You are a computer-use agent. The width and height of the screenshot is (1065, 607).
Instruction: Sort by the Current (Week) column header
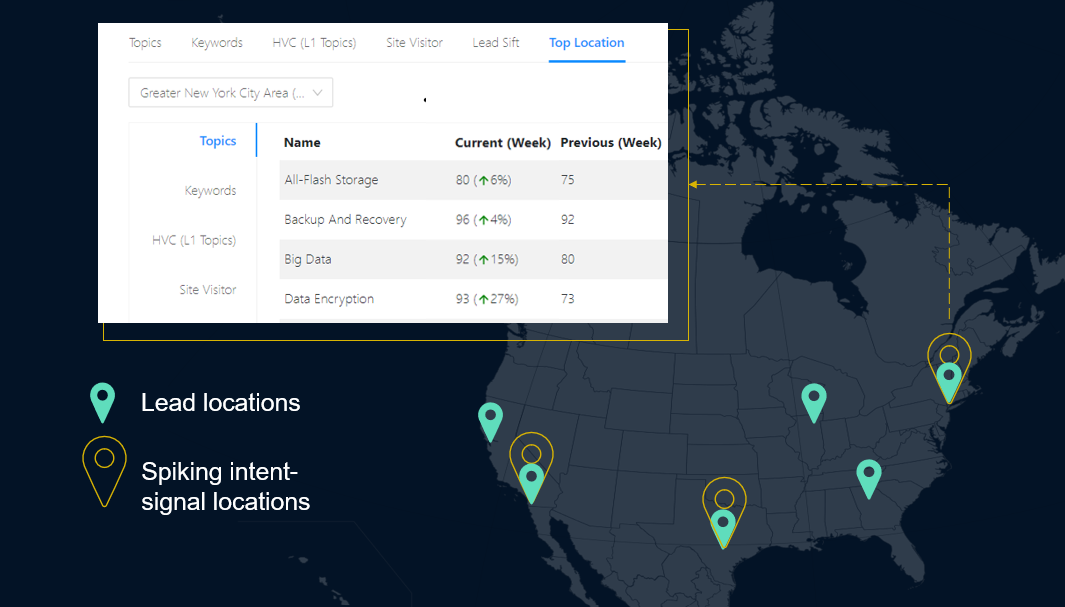[503, 142]
